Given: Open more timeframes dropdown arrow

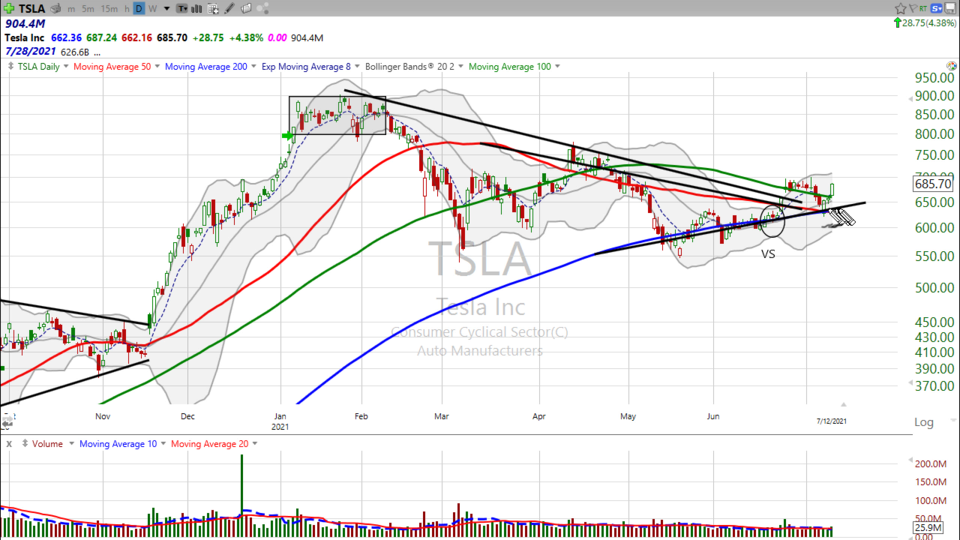Looking at the screenshot, I should [x=167, y=9].
